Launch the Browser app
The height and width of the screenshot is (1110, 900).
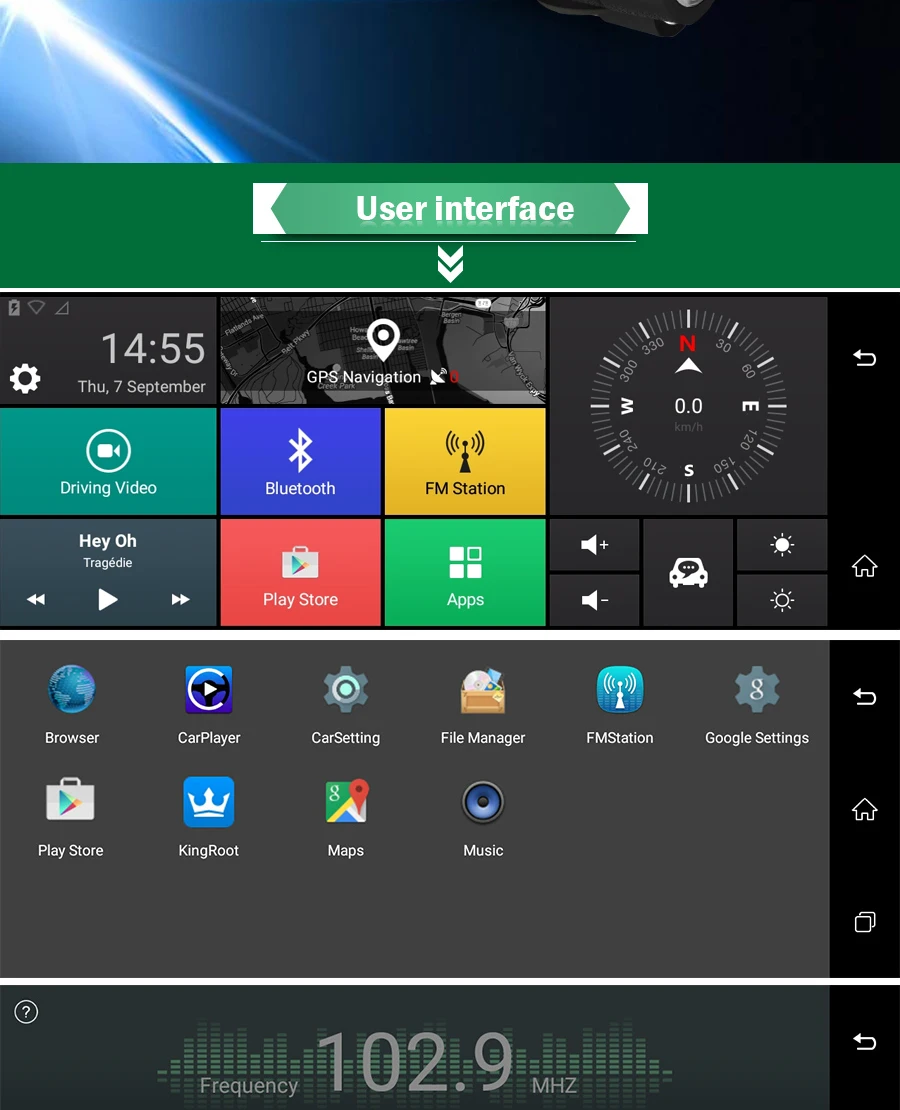tap(72, 705)
